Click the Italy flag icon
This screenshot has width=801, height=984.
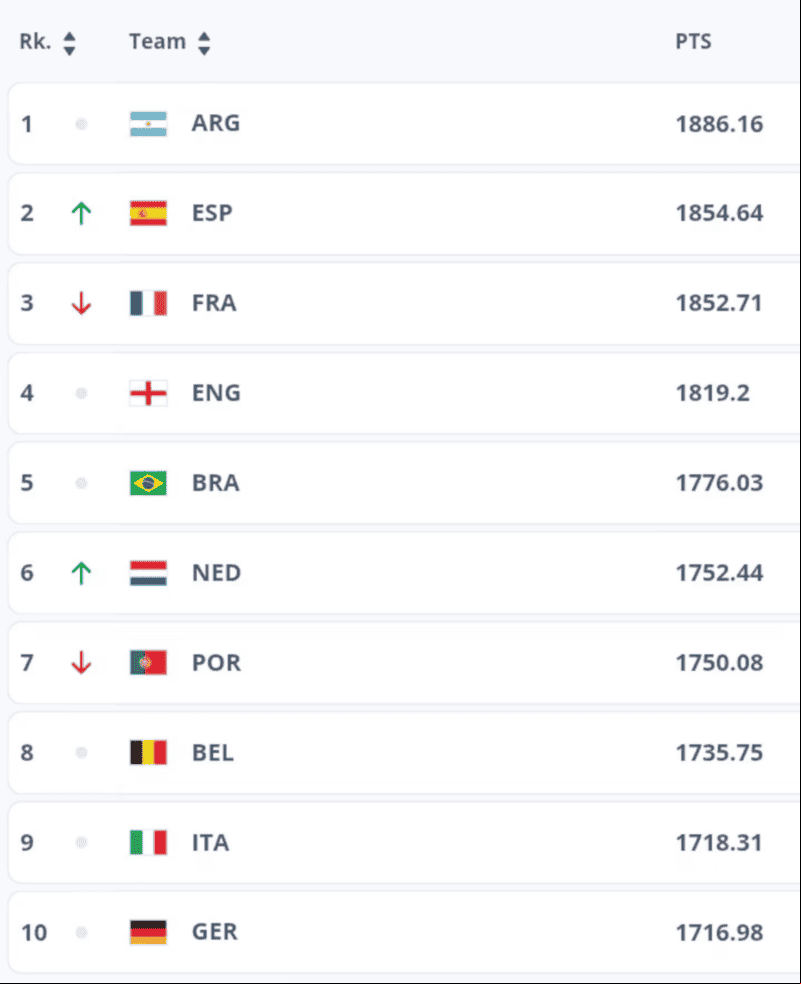[148, 842]
